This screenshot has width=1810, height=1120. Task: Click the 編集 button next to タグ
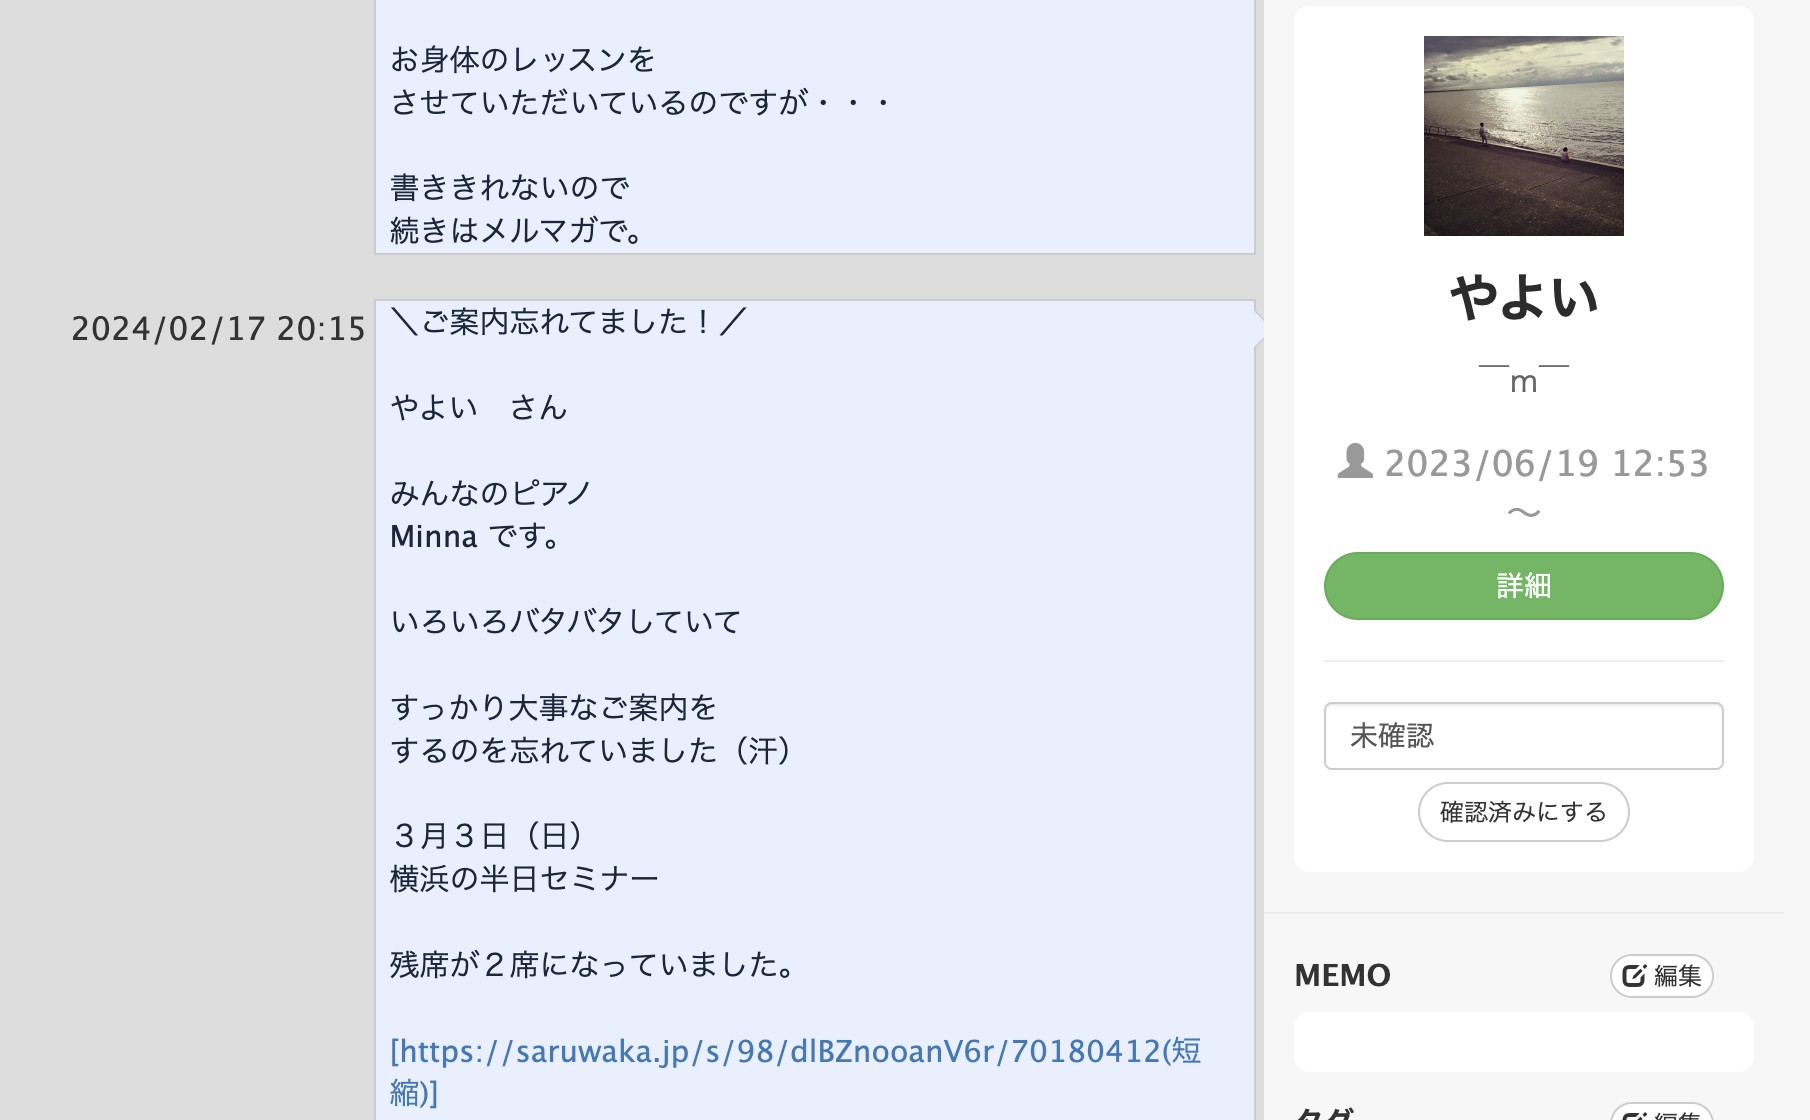point(1662,1112)
